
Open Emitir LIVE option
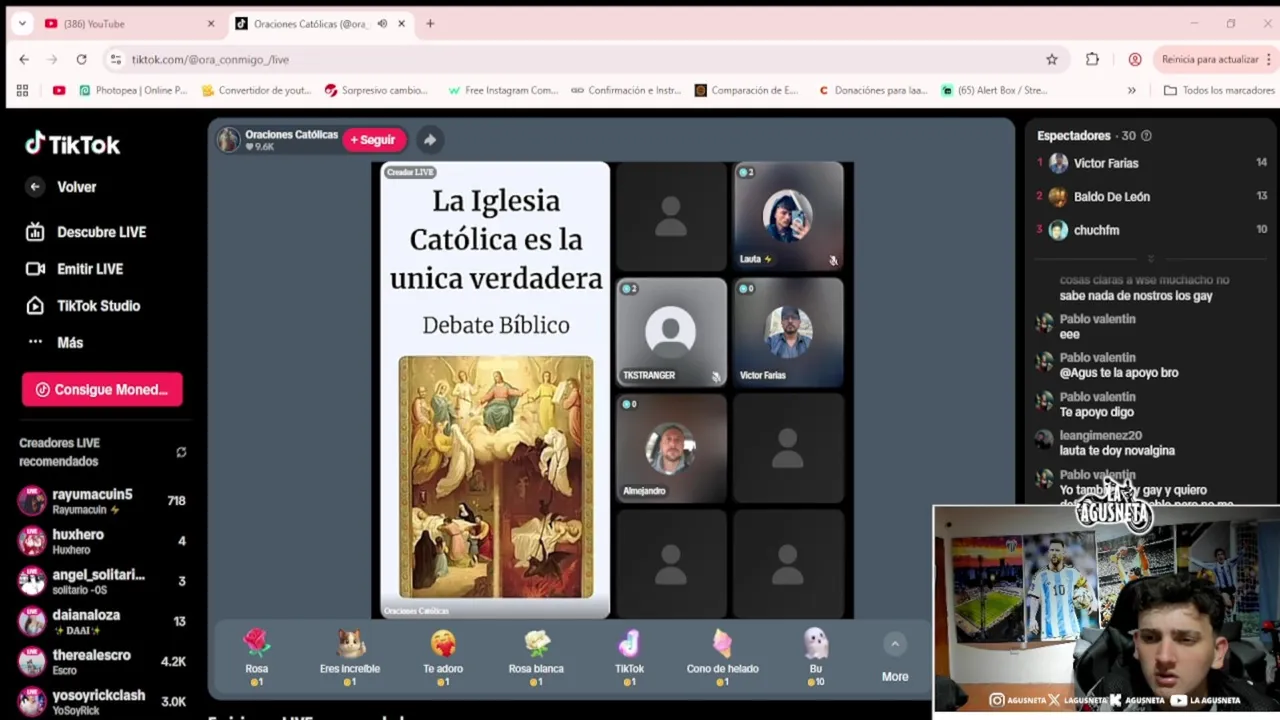coord(75,269)
